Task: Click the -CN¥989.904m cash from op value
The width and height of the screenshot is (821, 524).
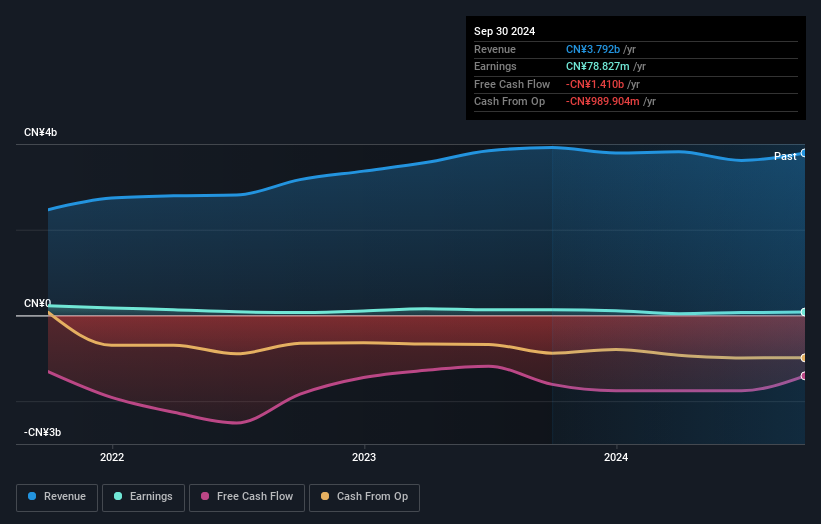Action: click(603, 102)
